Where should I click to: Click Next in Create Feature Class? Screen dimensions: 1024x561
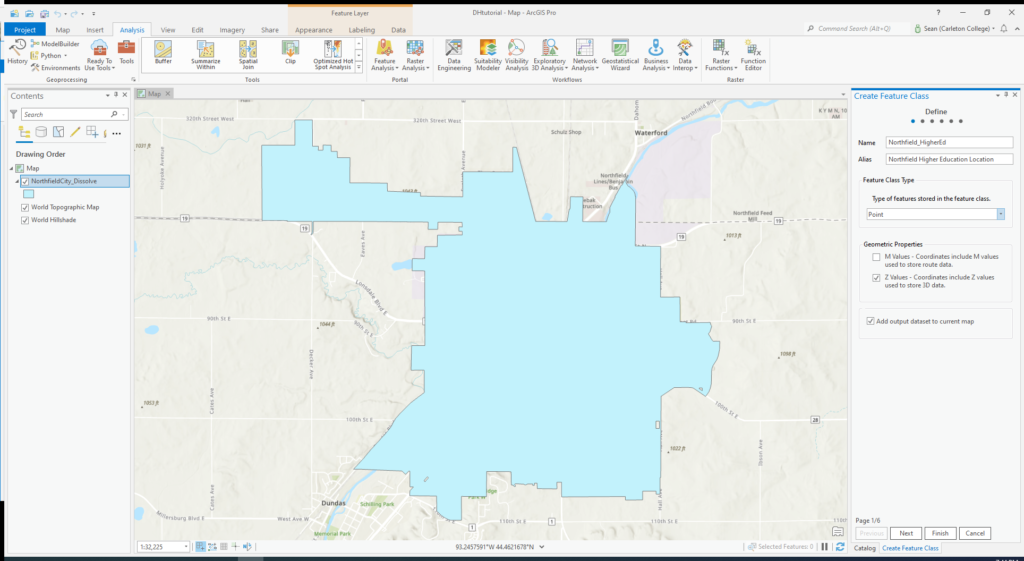[906, 533]
